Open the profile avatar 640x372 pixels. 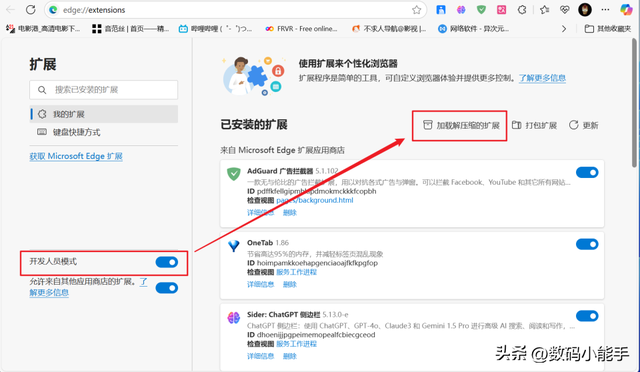tap(585, 10)
